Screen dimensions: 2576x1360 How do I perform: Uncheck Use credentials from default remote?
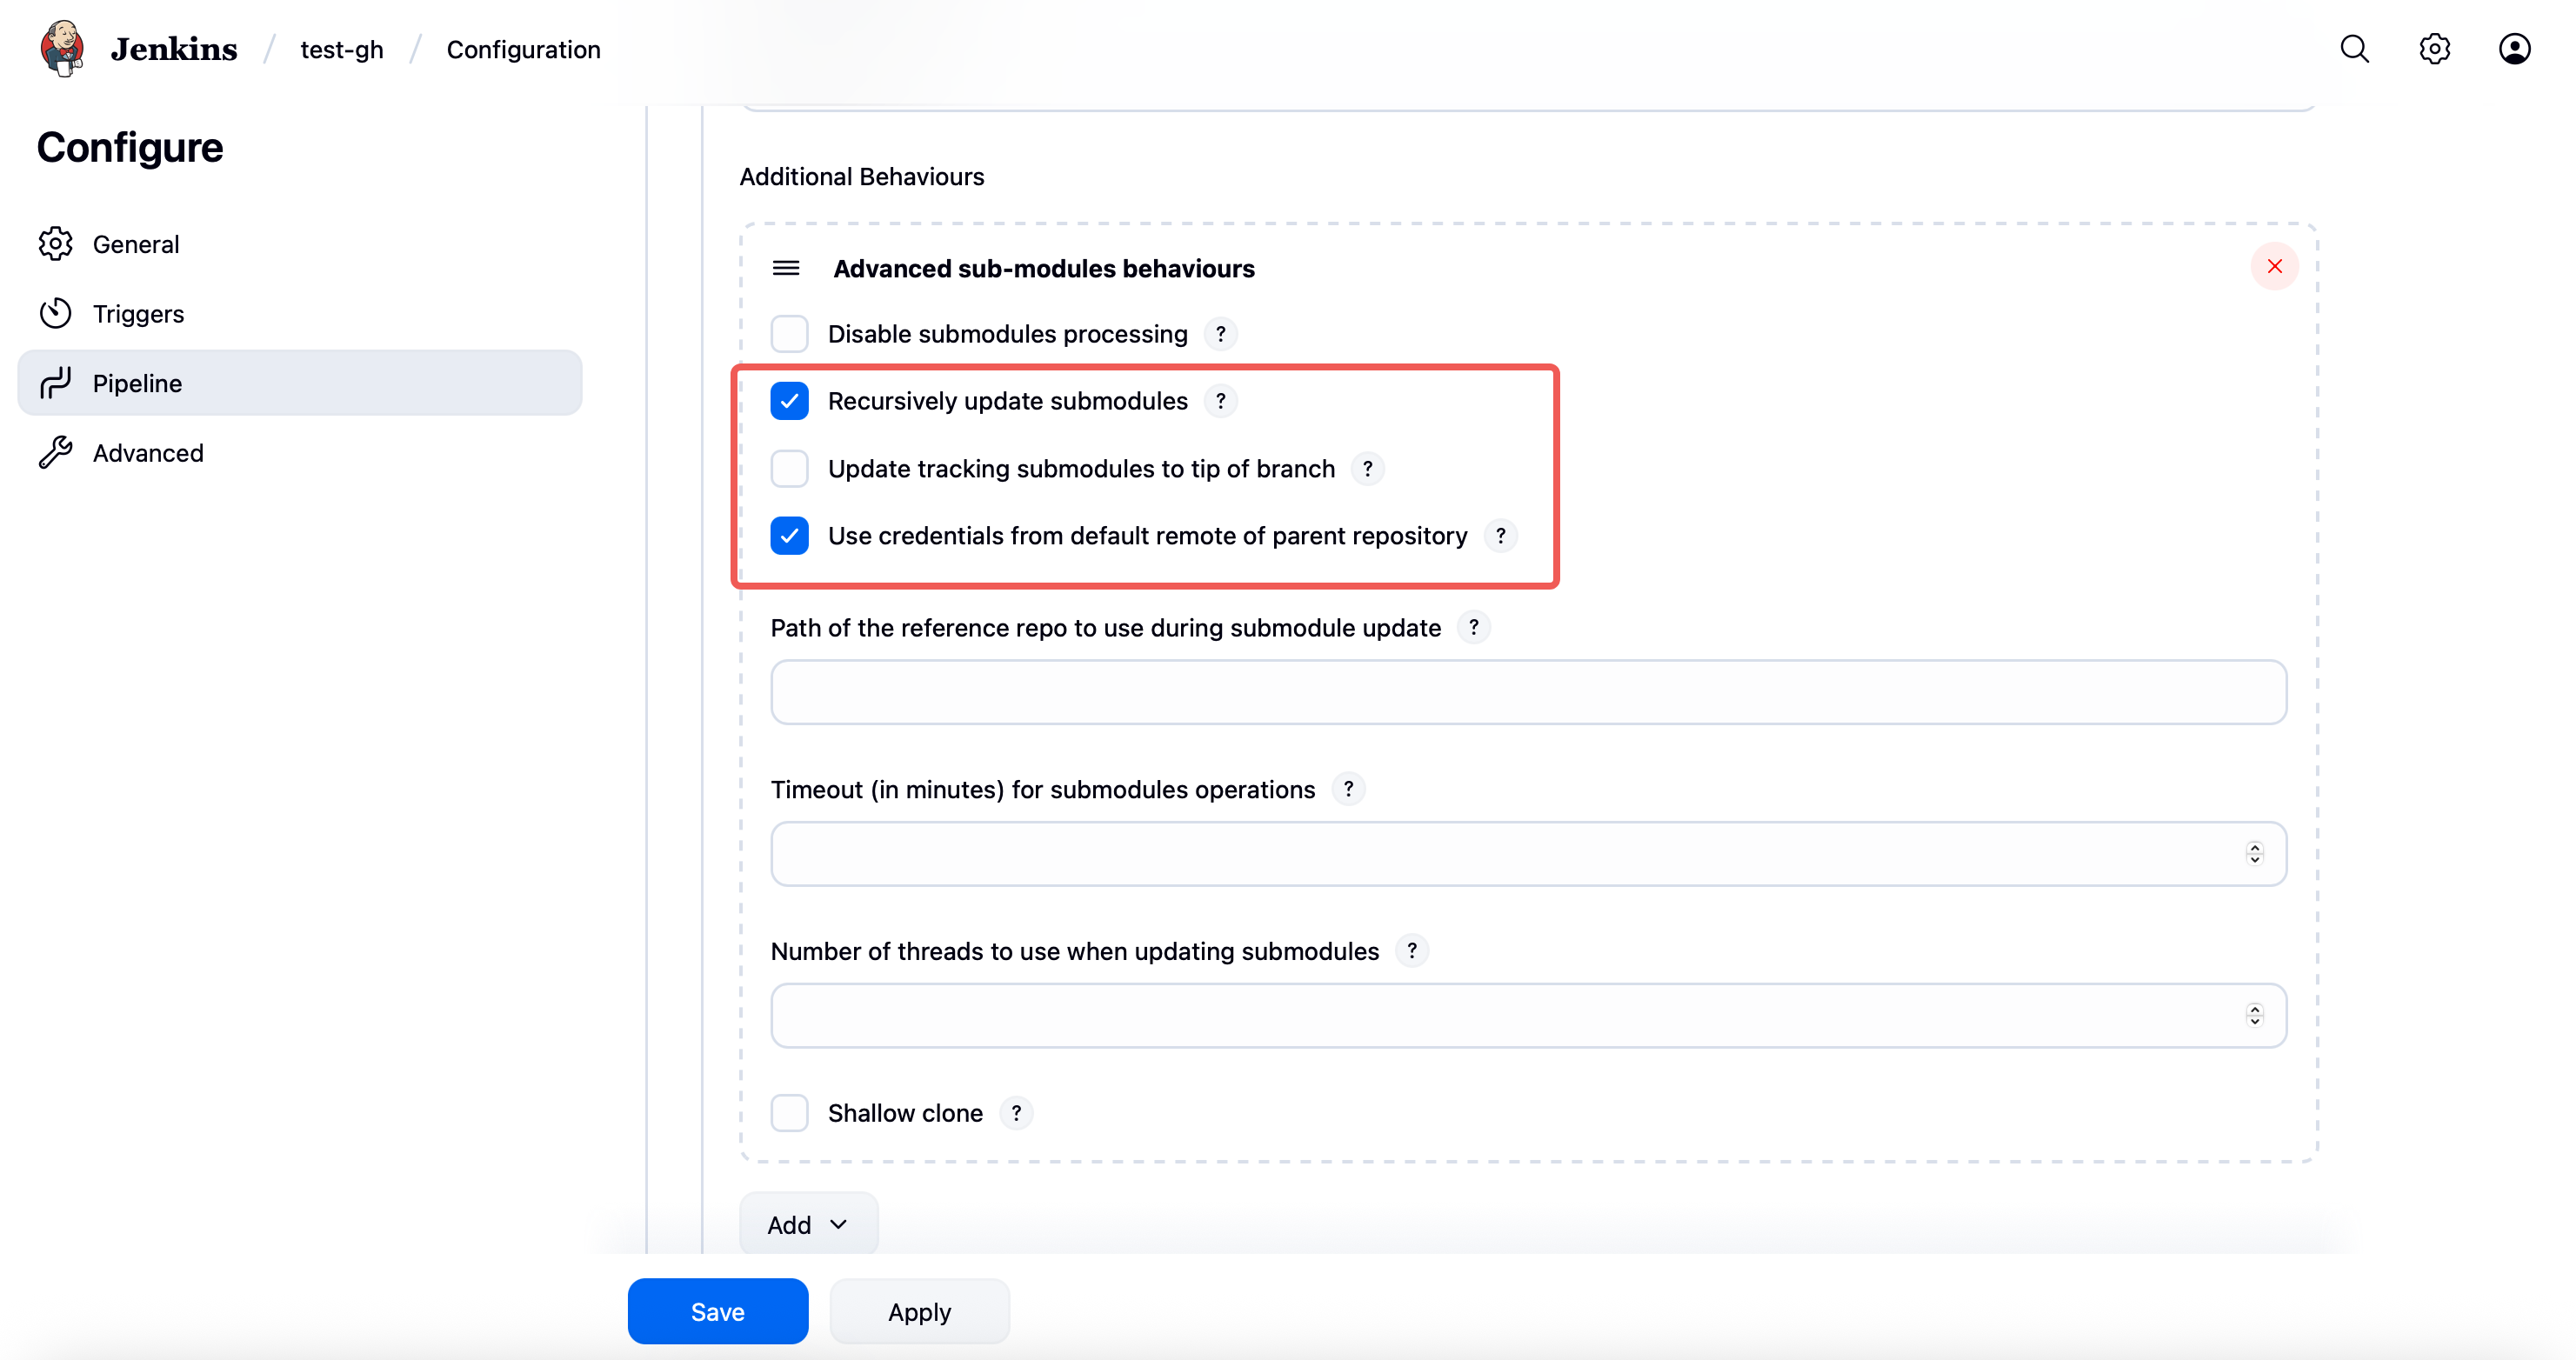click(x=789, y=536)
